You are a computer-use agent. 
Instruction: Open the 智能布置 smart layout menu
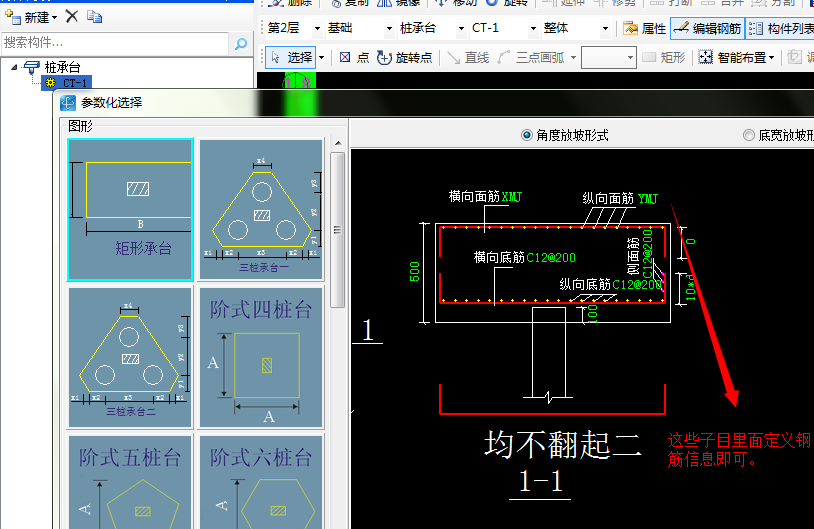pyautogui.click(x=736, y=58)
